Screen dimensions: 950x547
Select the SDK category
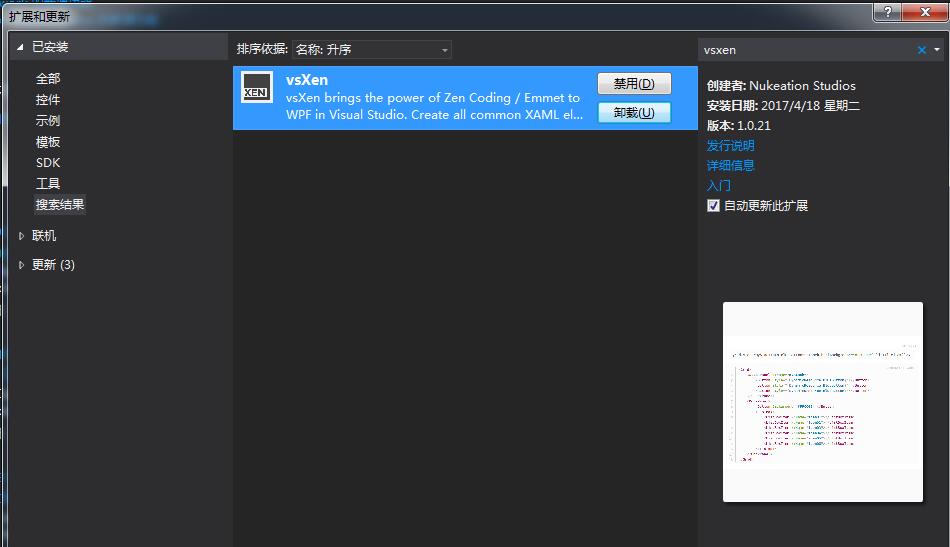click(x=48, y=162)
